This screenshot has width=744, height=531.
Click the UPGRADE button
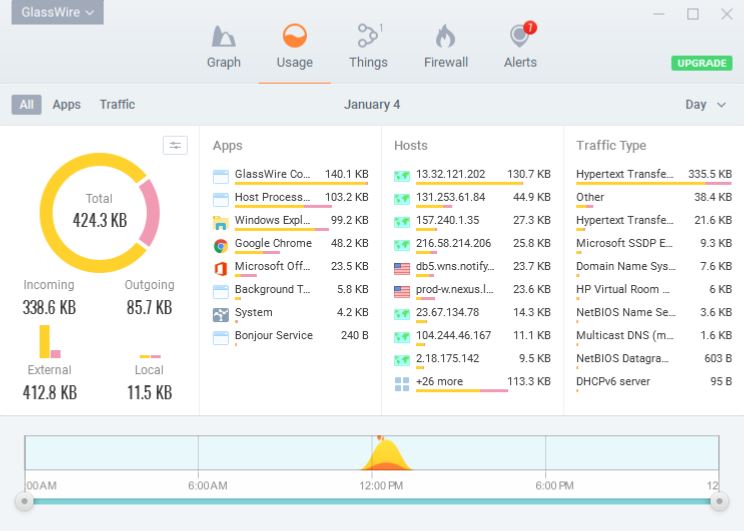(x=701, y=63)
